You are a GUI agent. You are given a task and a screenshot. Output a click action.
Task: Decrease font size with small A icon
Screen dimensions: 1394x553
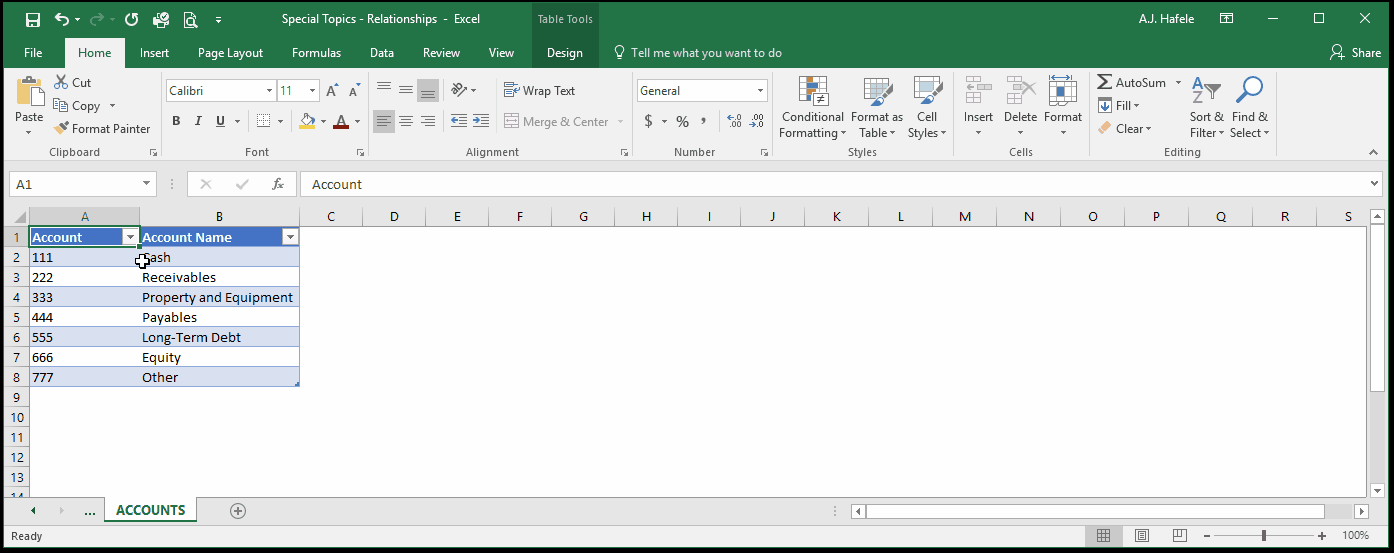coord(354,91)
